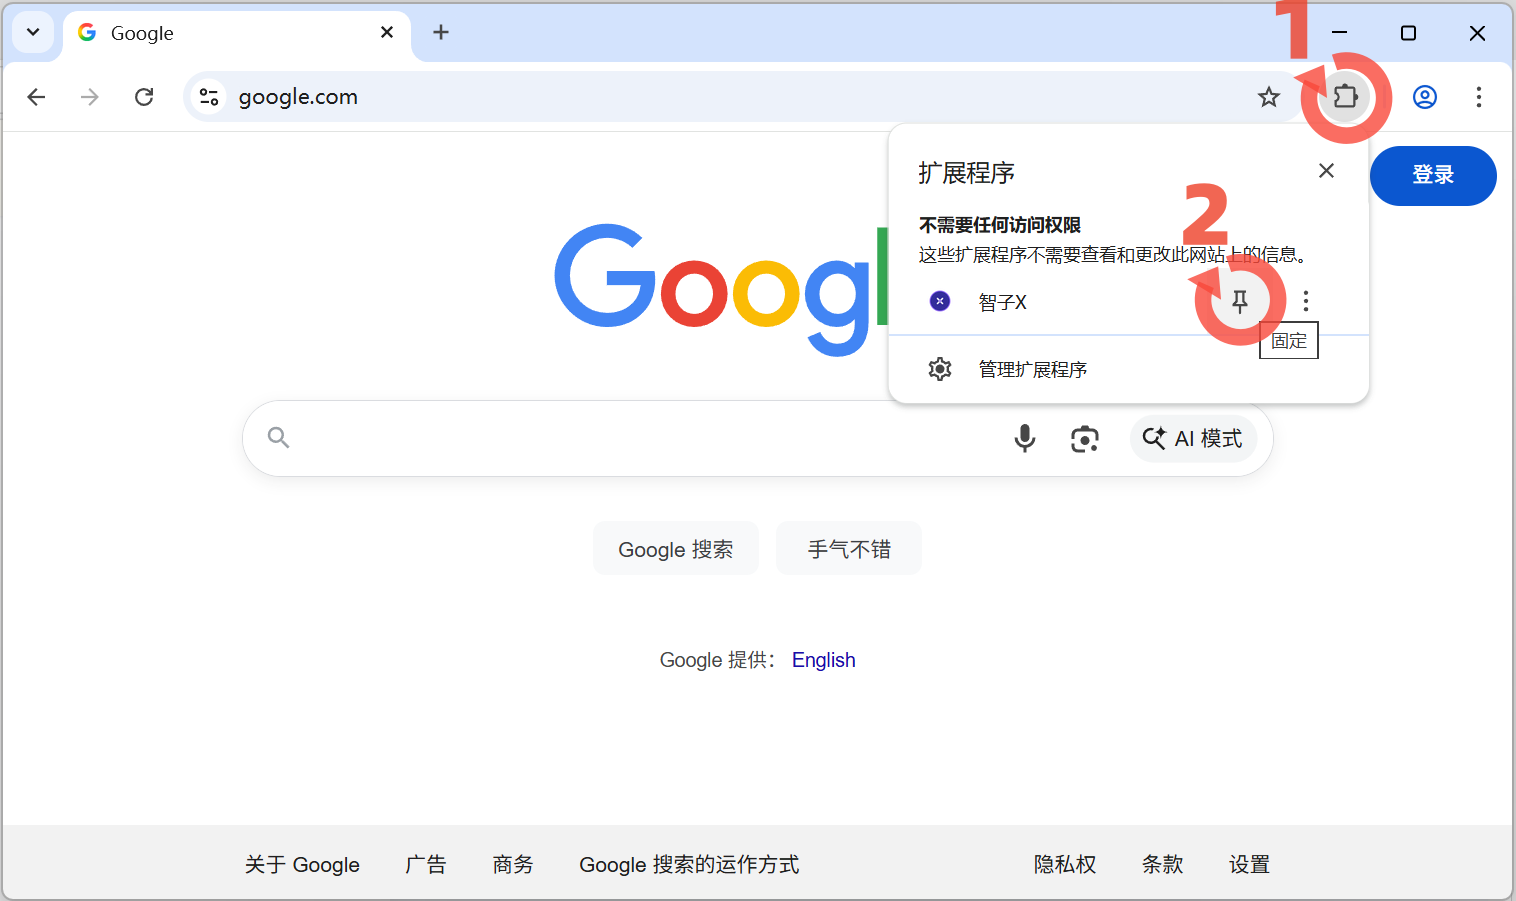
Task: Start voice search with microphone icon
Action: (x=1025, y=438)
